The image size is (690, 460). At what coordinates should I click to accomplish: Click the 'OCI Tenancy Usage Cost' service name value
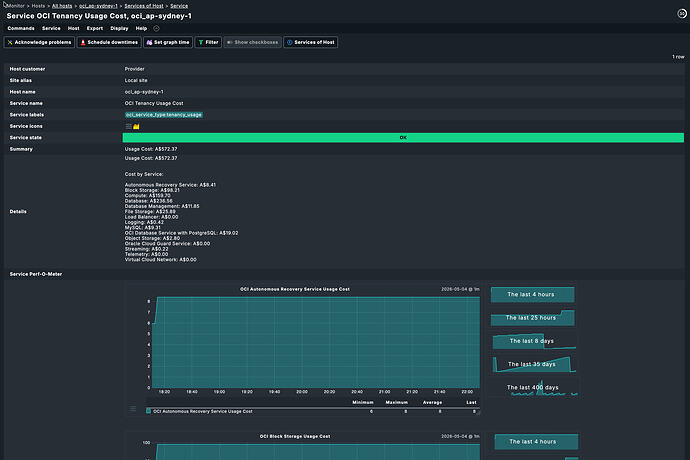pyautogui.click(x=154, y=103)
